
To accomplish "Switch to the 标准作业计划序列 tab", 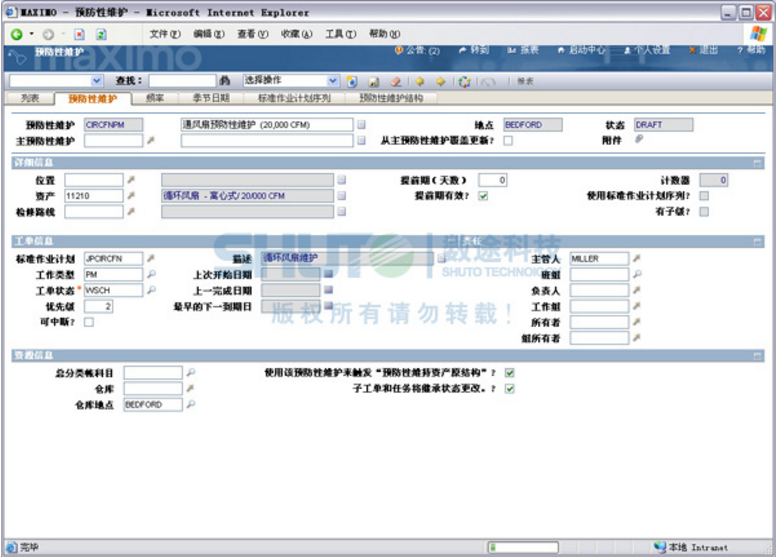I will (x=293, y=98).
